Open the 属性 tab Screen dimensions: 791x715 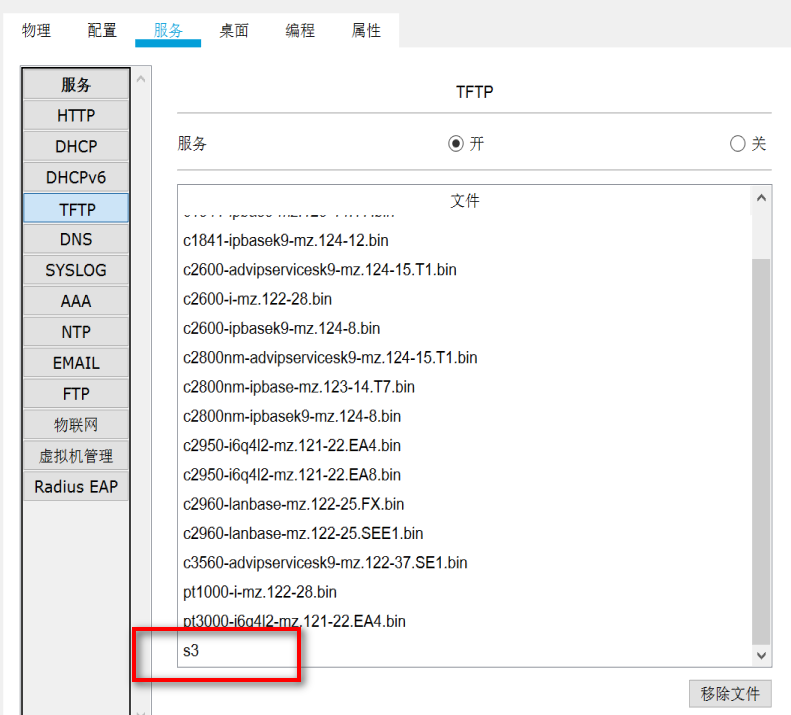click(366, 30)
